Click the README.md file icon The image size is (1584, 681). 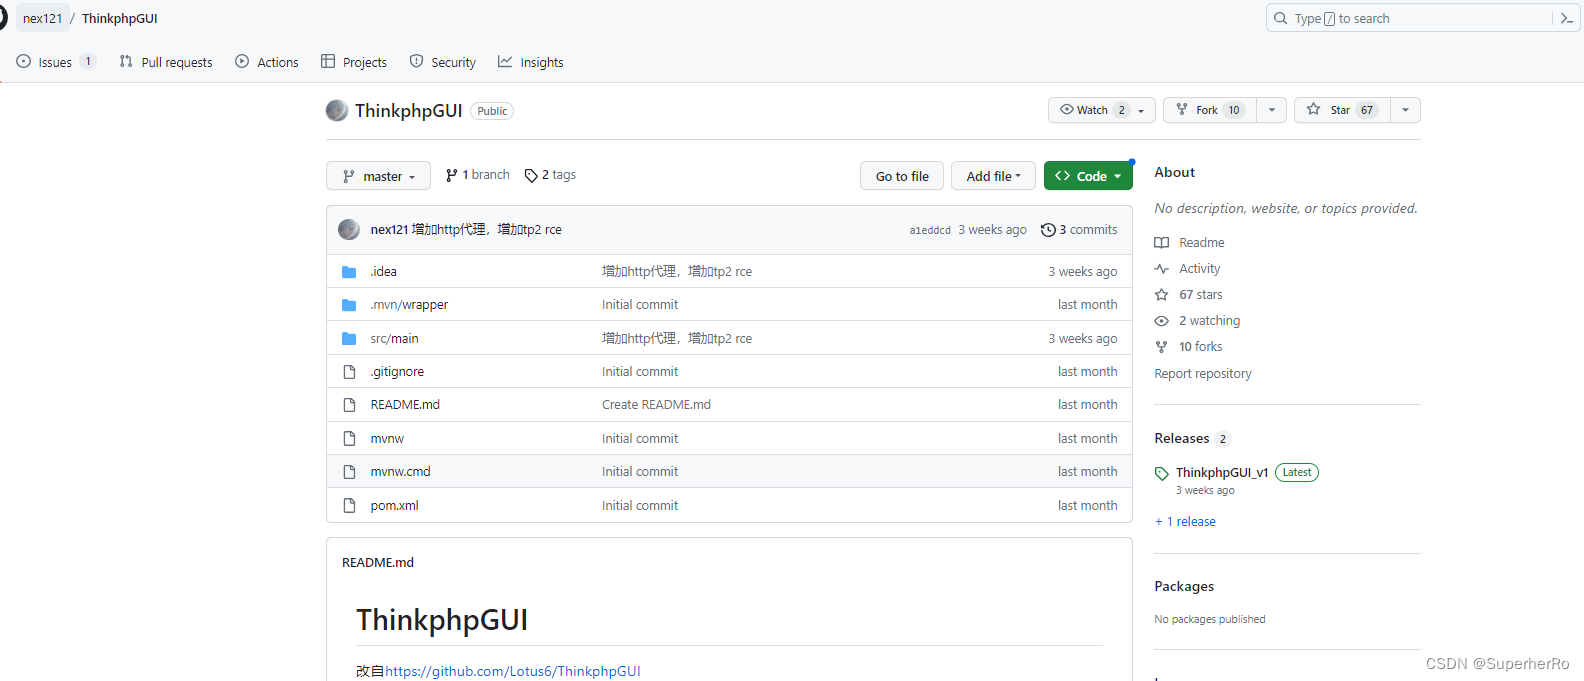pyautogui.click(x=349, y=405)
